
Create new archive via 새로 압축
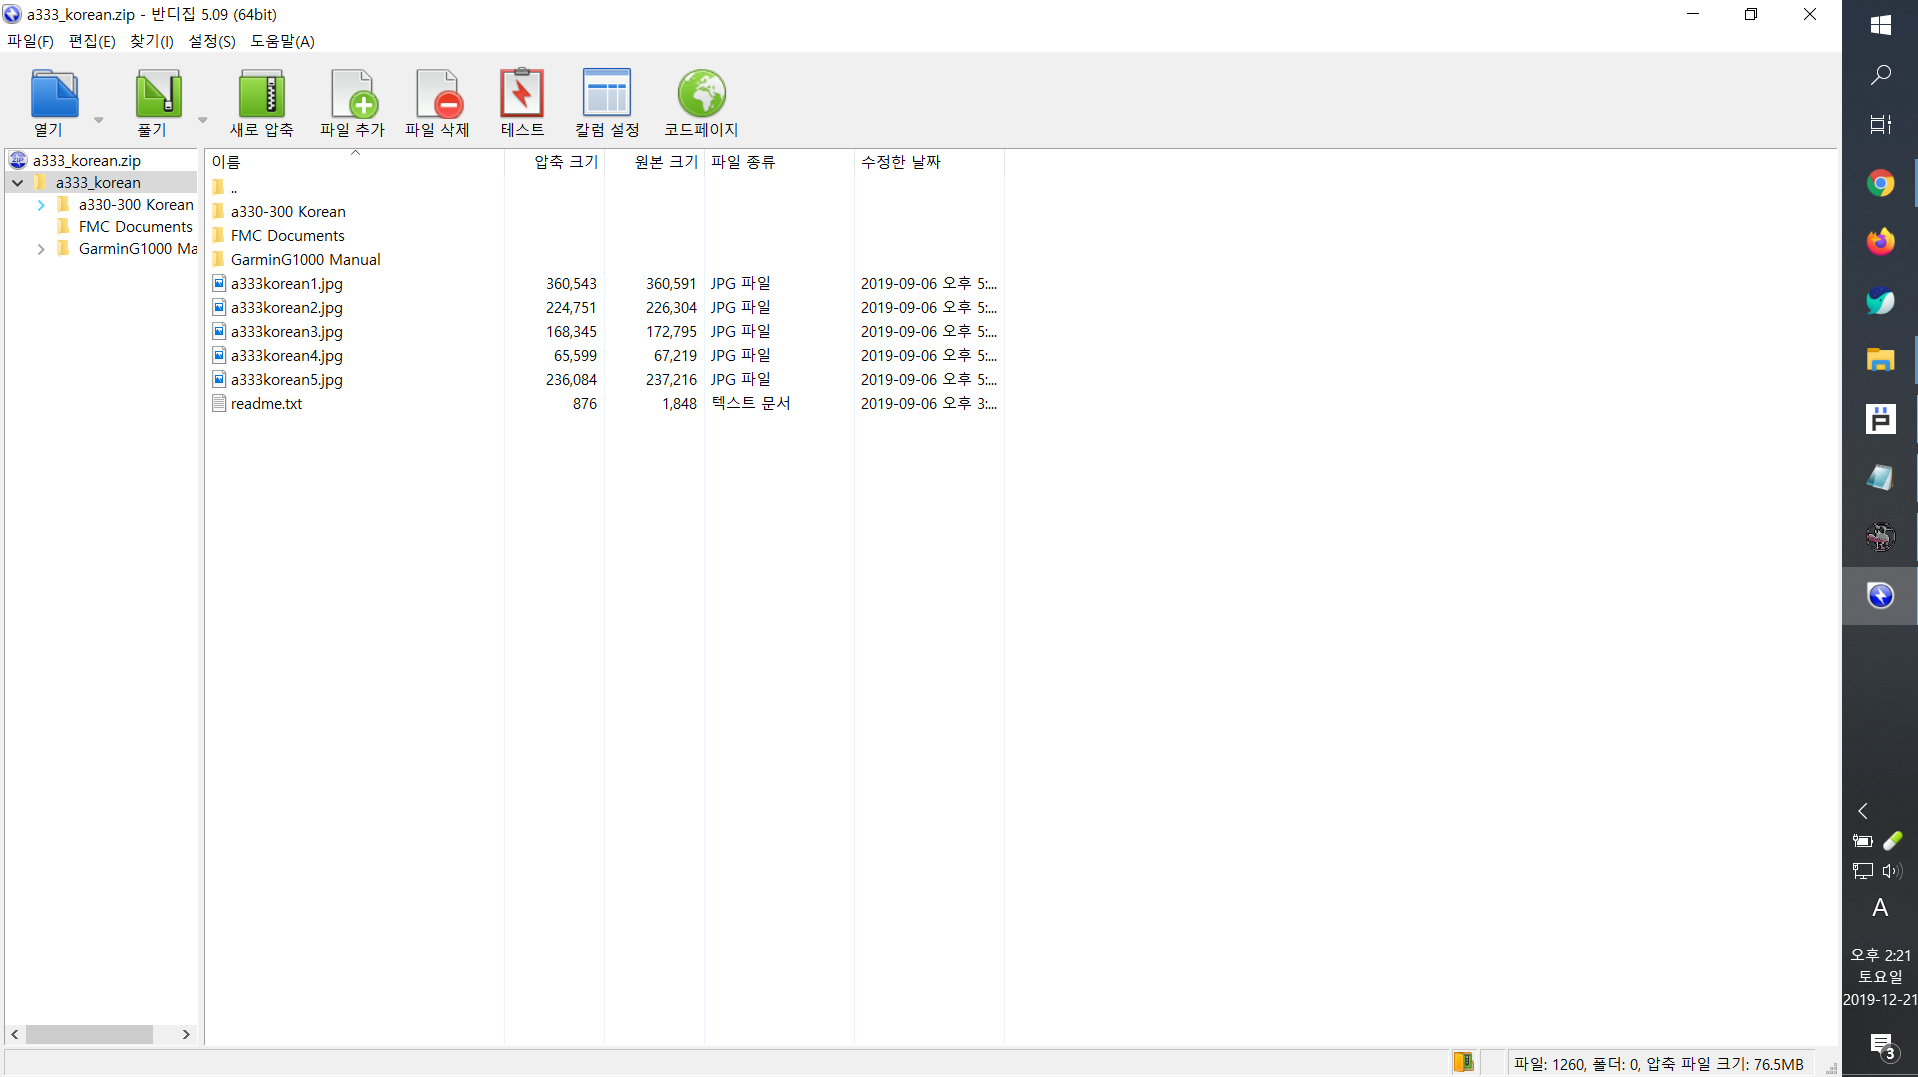point(261,102)
